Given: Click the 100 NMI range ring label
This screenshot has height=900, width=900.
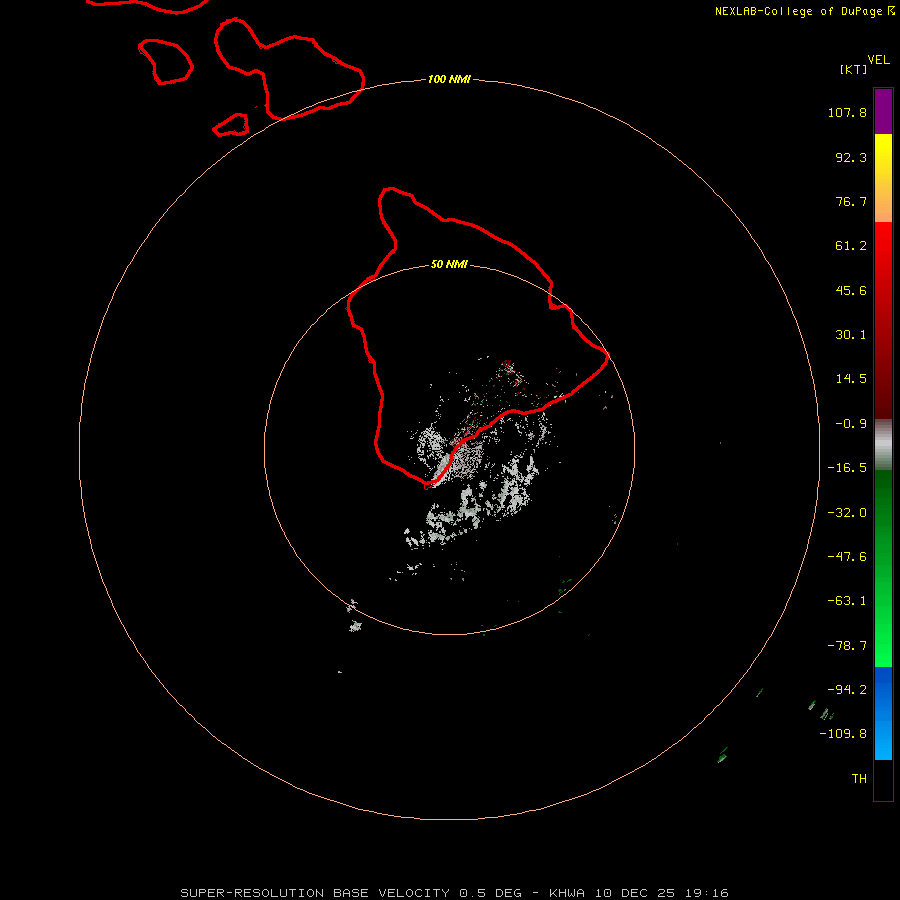Looking at the screenshot, I should point(449,79).
